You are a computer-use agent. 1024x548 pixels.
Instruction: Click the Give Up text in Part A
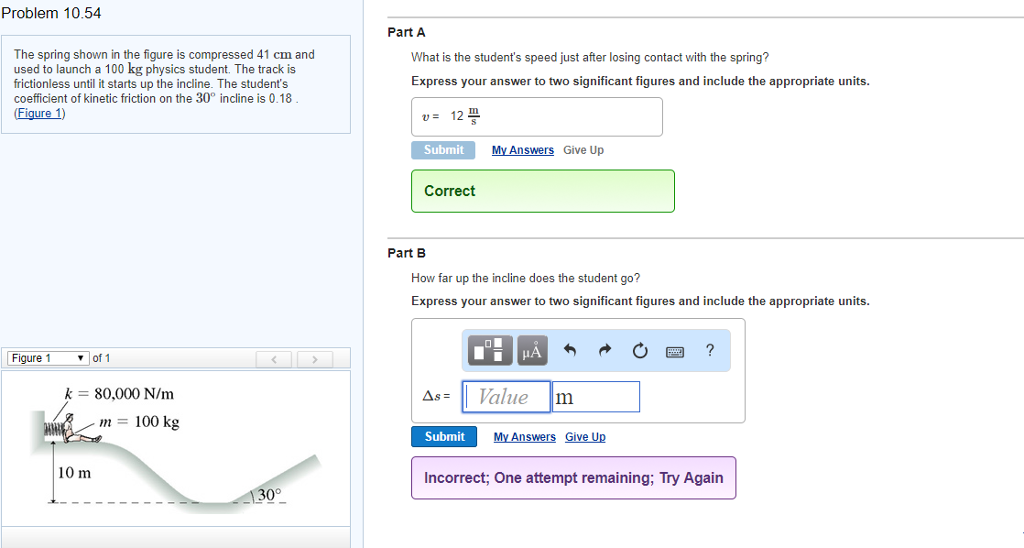[583, 150]
